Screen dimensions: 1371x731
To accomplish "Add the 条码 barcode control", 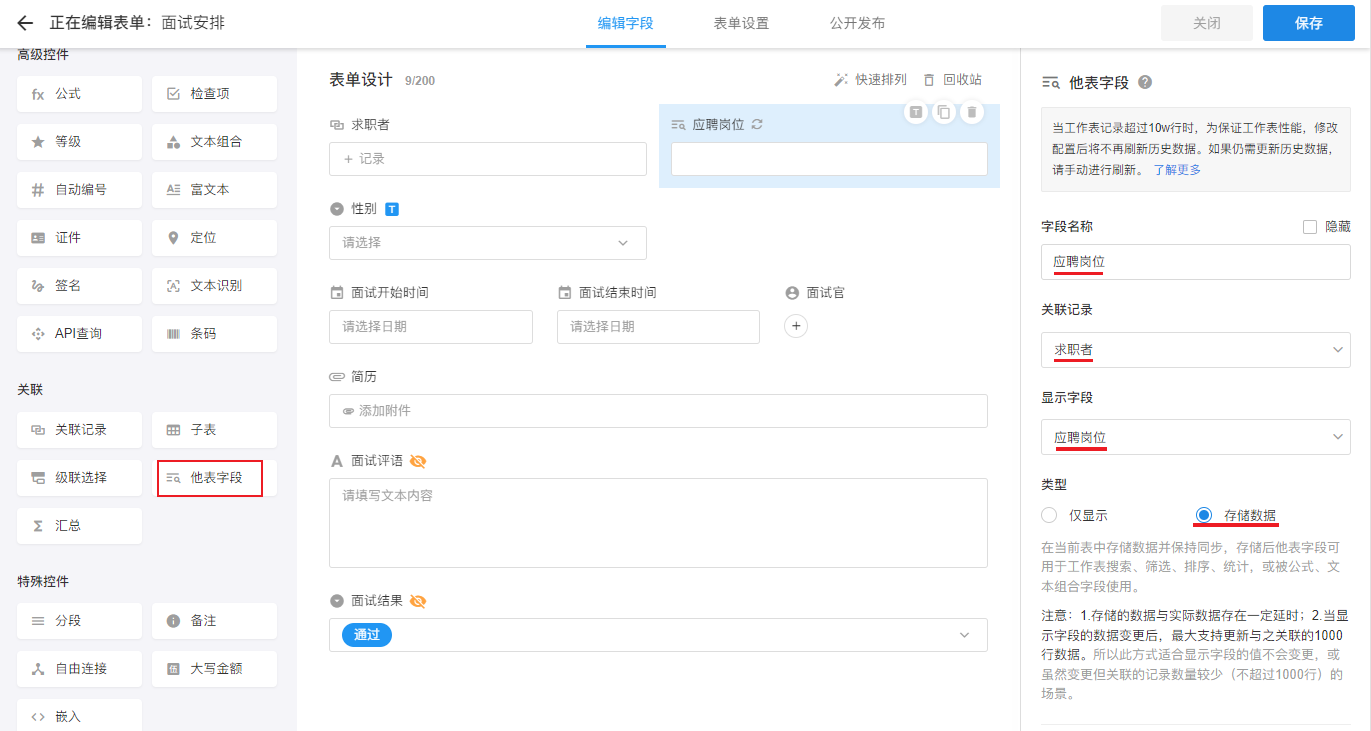I will (x=214, y=334).
